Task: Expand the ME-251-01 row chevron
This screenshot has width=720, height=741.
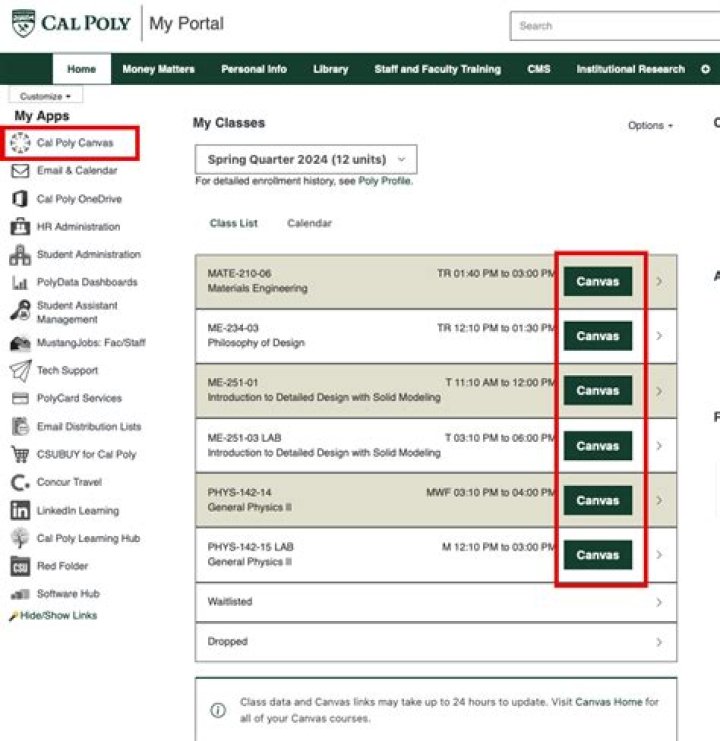Action: click(x=660, y=391)
